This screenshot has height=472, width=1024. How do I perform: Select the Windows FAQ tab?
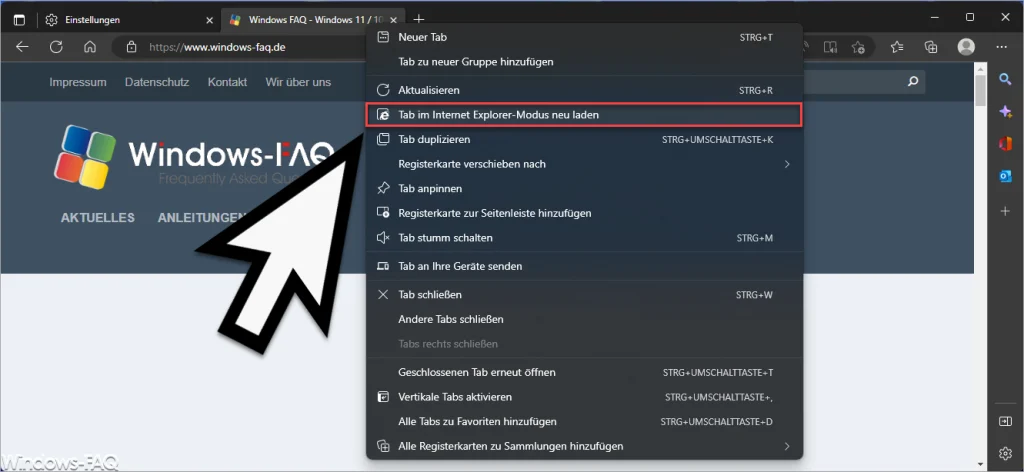click(x=313, y=20)
